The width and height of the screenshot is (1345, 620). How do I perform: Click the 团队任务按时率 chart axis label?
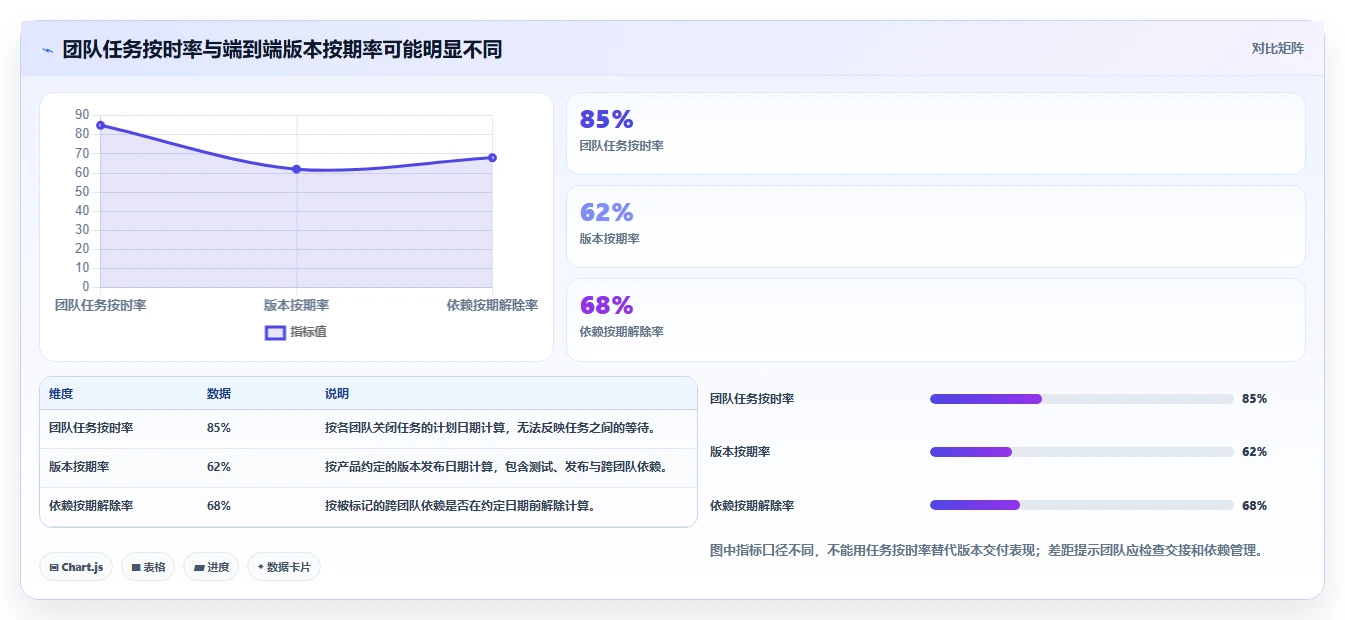(101, 305)
